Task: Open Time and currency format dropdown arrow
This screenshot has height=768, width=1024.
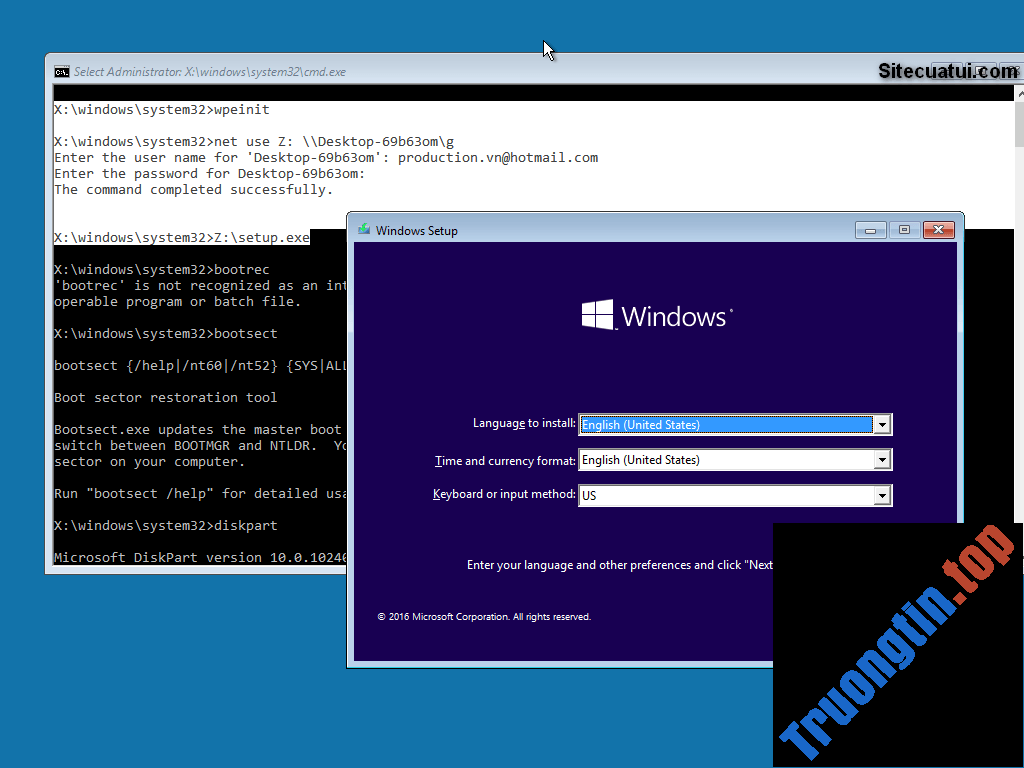Action: click(881, 460)
